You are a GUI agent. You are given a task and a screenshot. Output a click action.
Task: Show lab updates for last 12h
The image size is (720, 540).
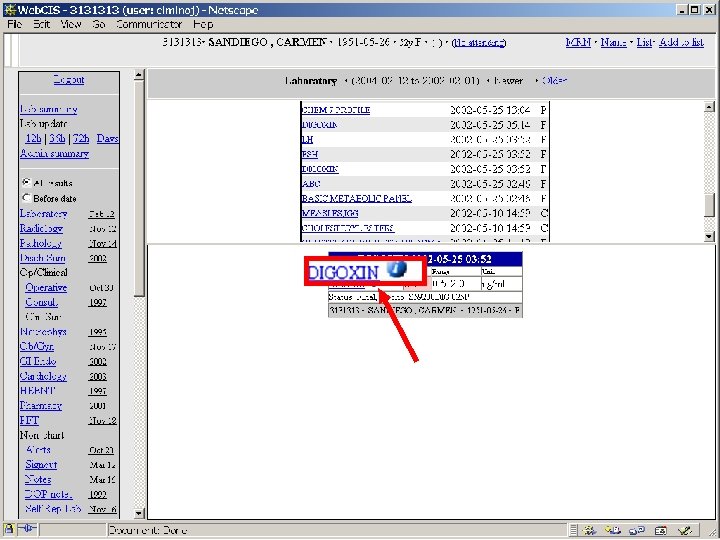(x=34, y=138)
